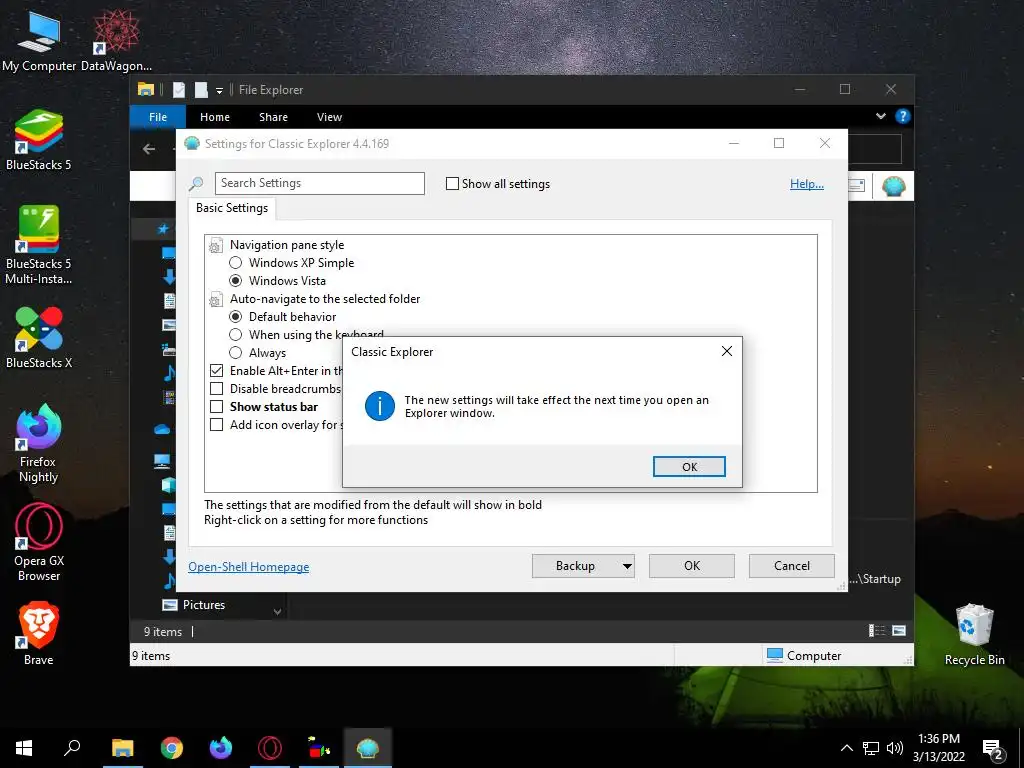Click the volume speaker tray icon
The image size is (1024, 768).
(895, 748)
